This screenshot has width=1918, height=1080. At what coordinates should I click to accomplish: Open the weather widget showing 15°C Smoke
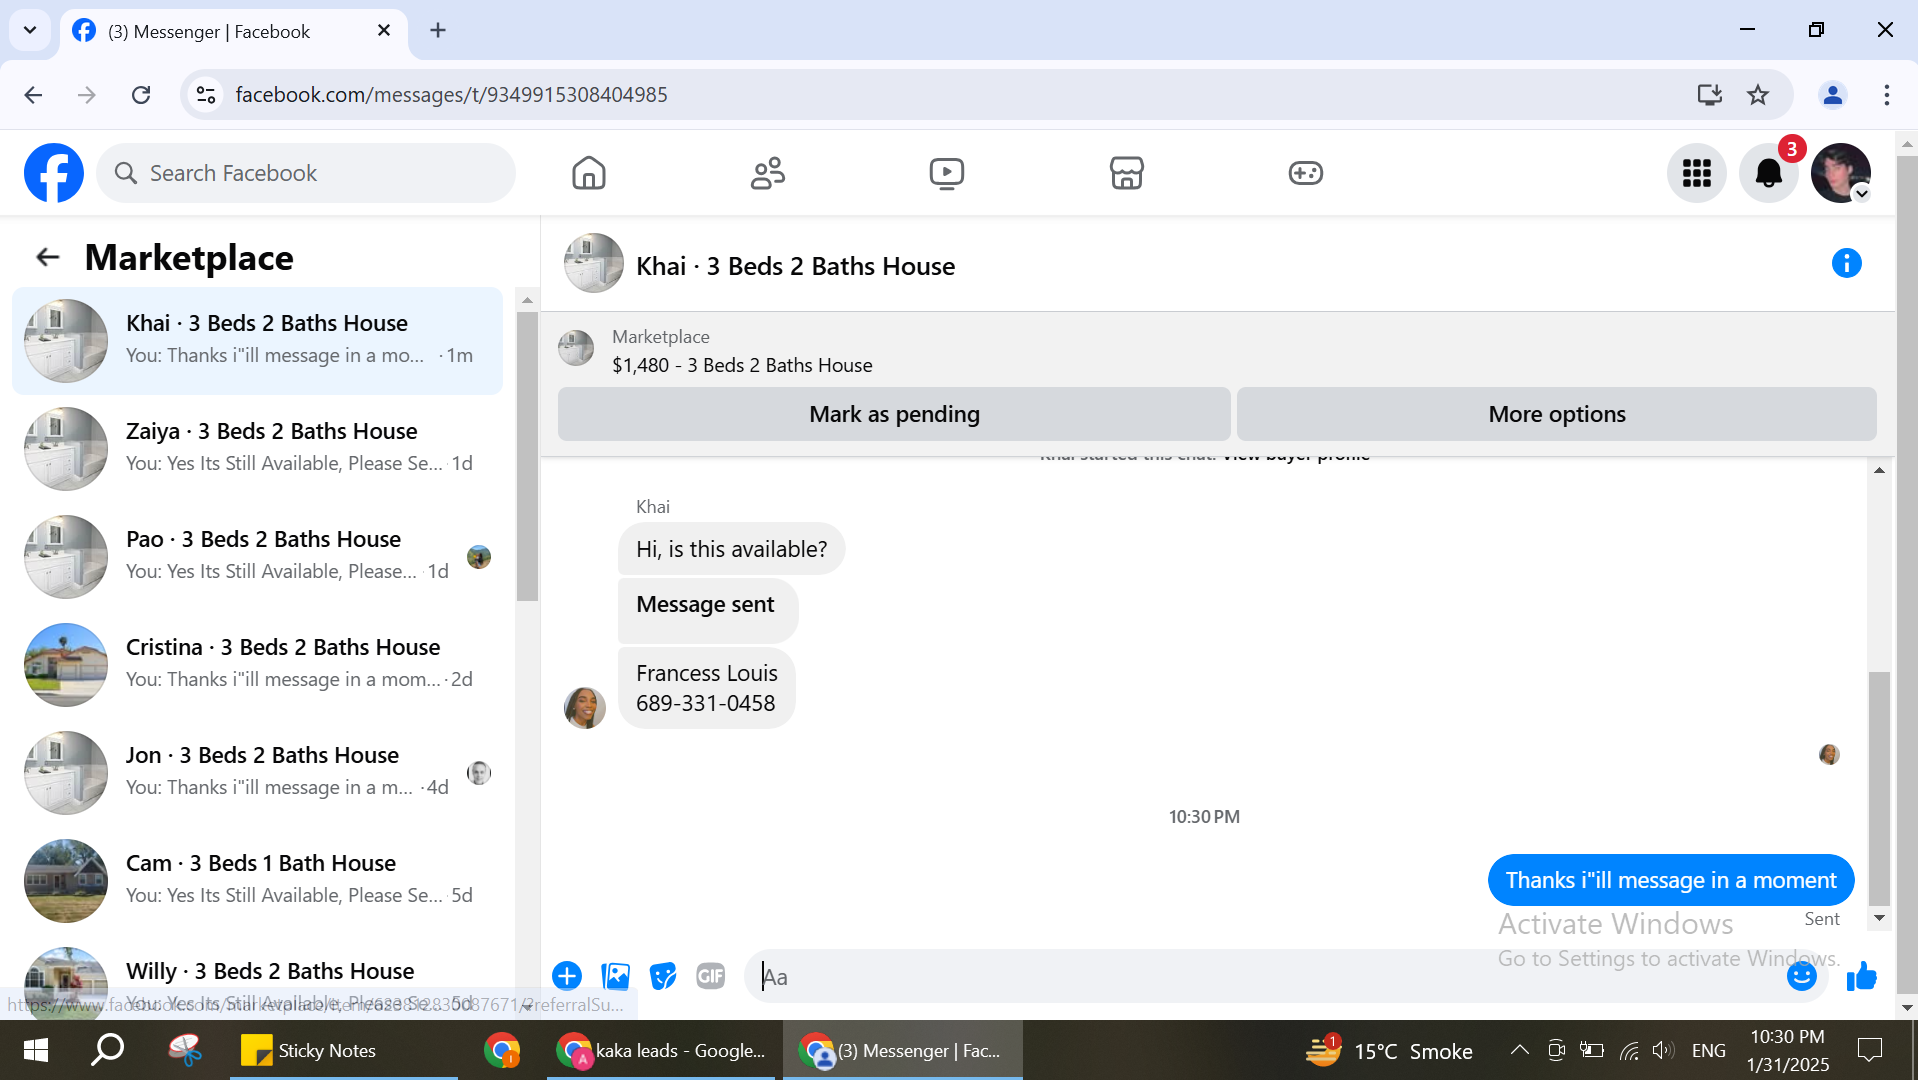[1390, 1050]
